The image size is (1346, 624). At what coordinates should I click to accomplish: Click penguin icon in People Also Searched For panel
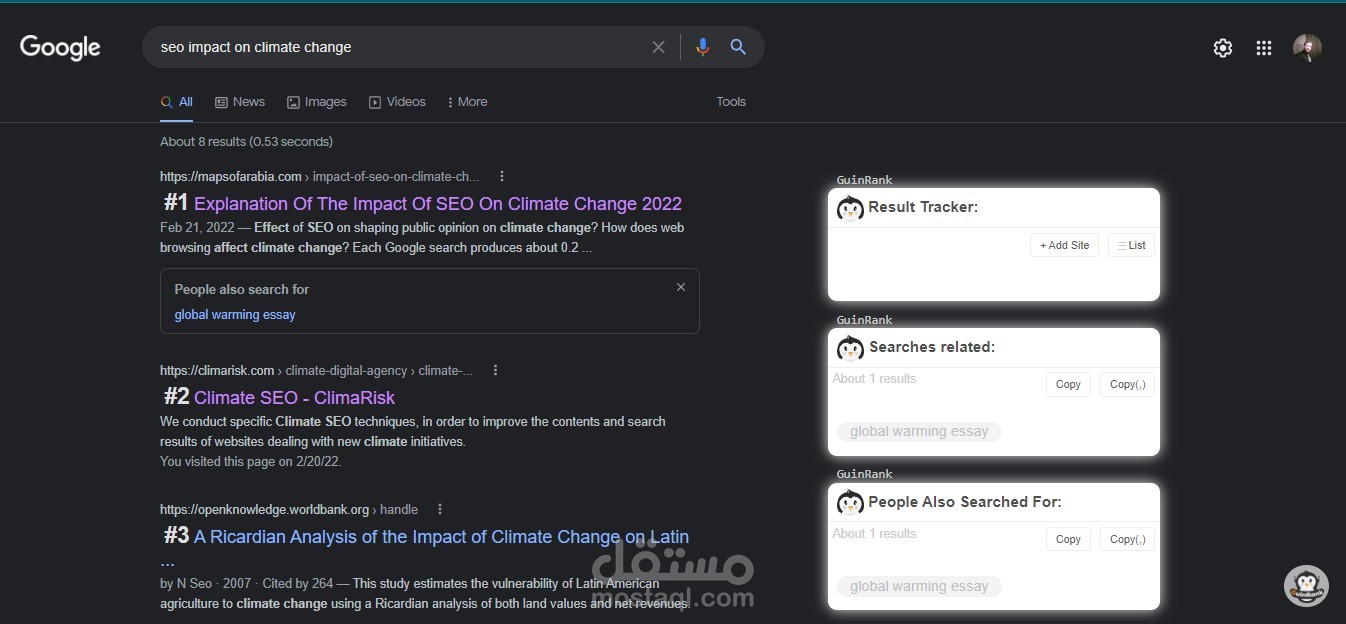point(850,503)
